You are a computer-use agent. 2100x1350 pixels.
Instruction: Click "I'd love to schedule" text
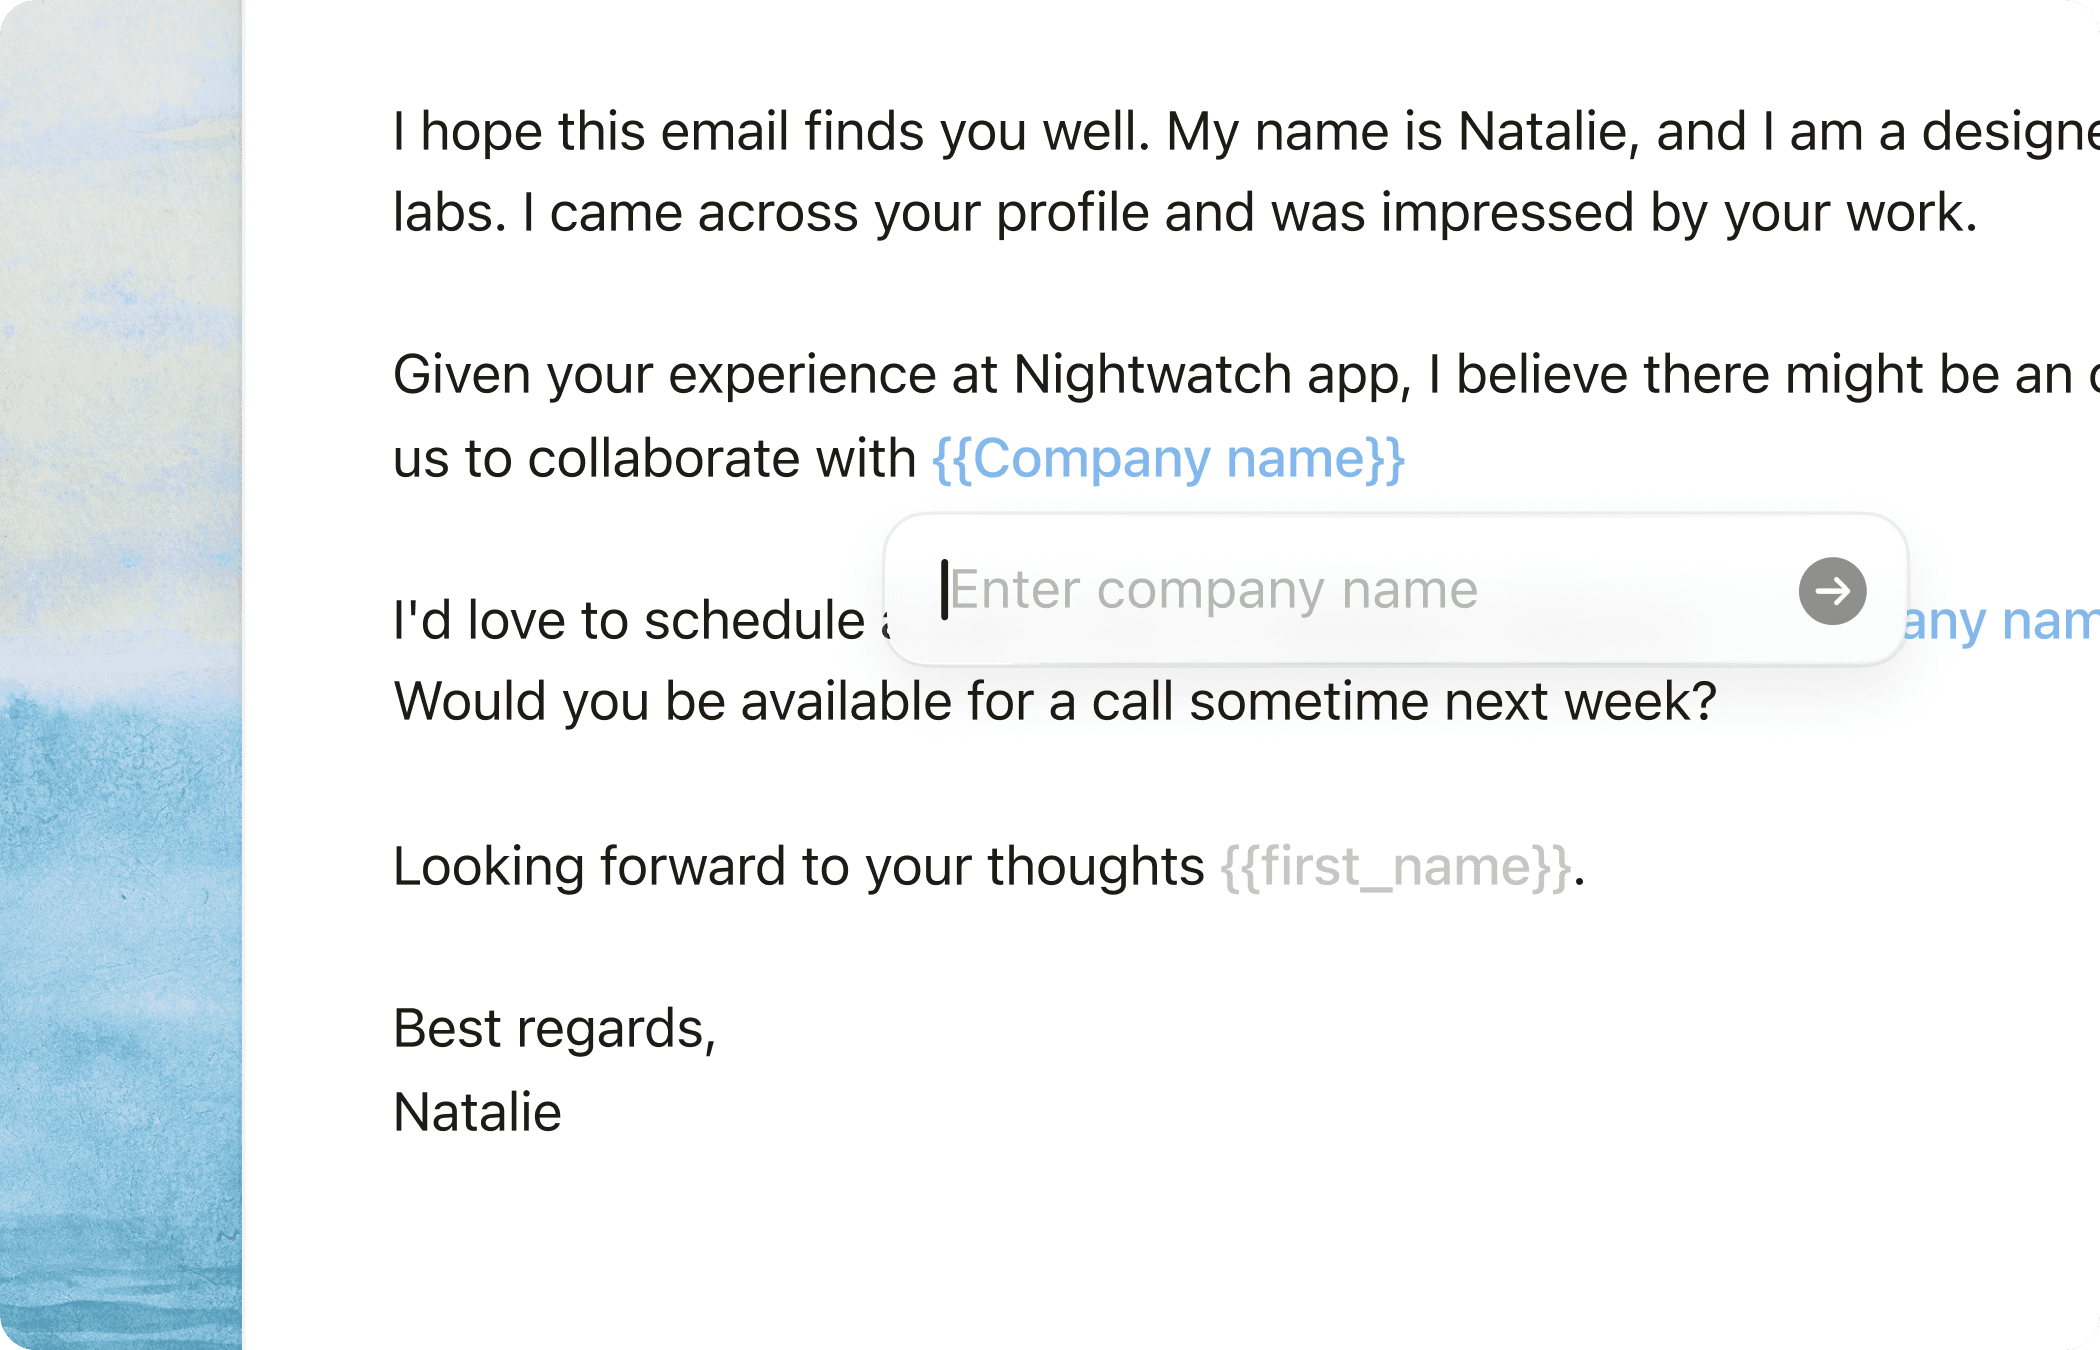(x=630, y=621)
